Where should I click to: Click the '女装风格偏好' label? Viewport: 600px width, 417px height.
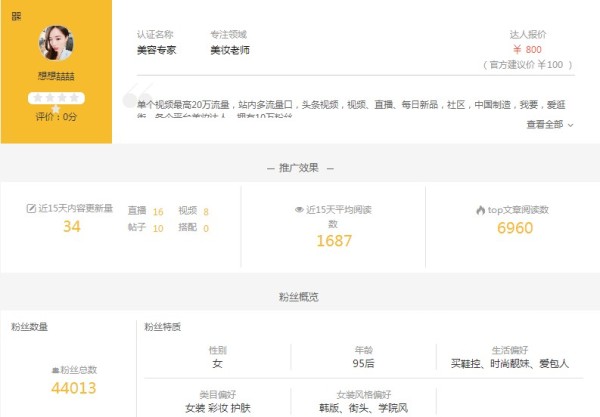click(x=364, y=394)
